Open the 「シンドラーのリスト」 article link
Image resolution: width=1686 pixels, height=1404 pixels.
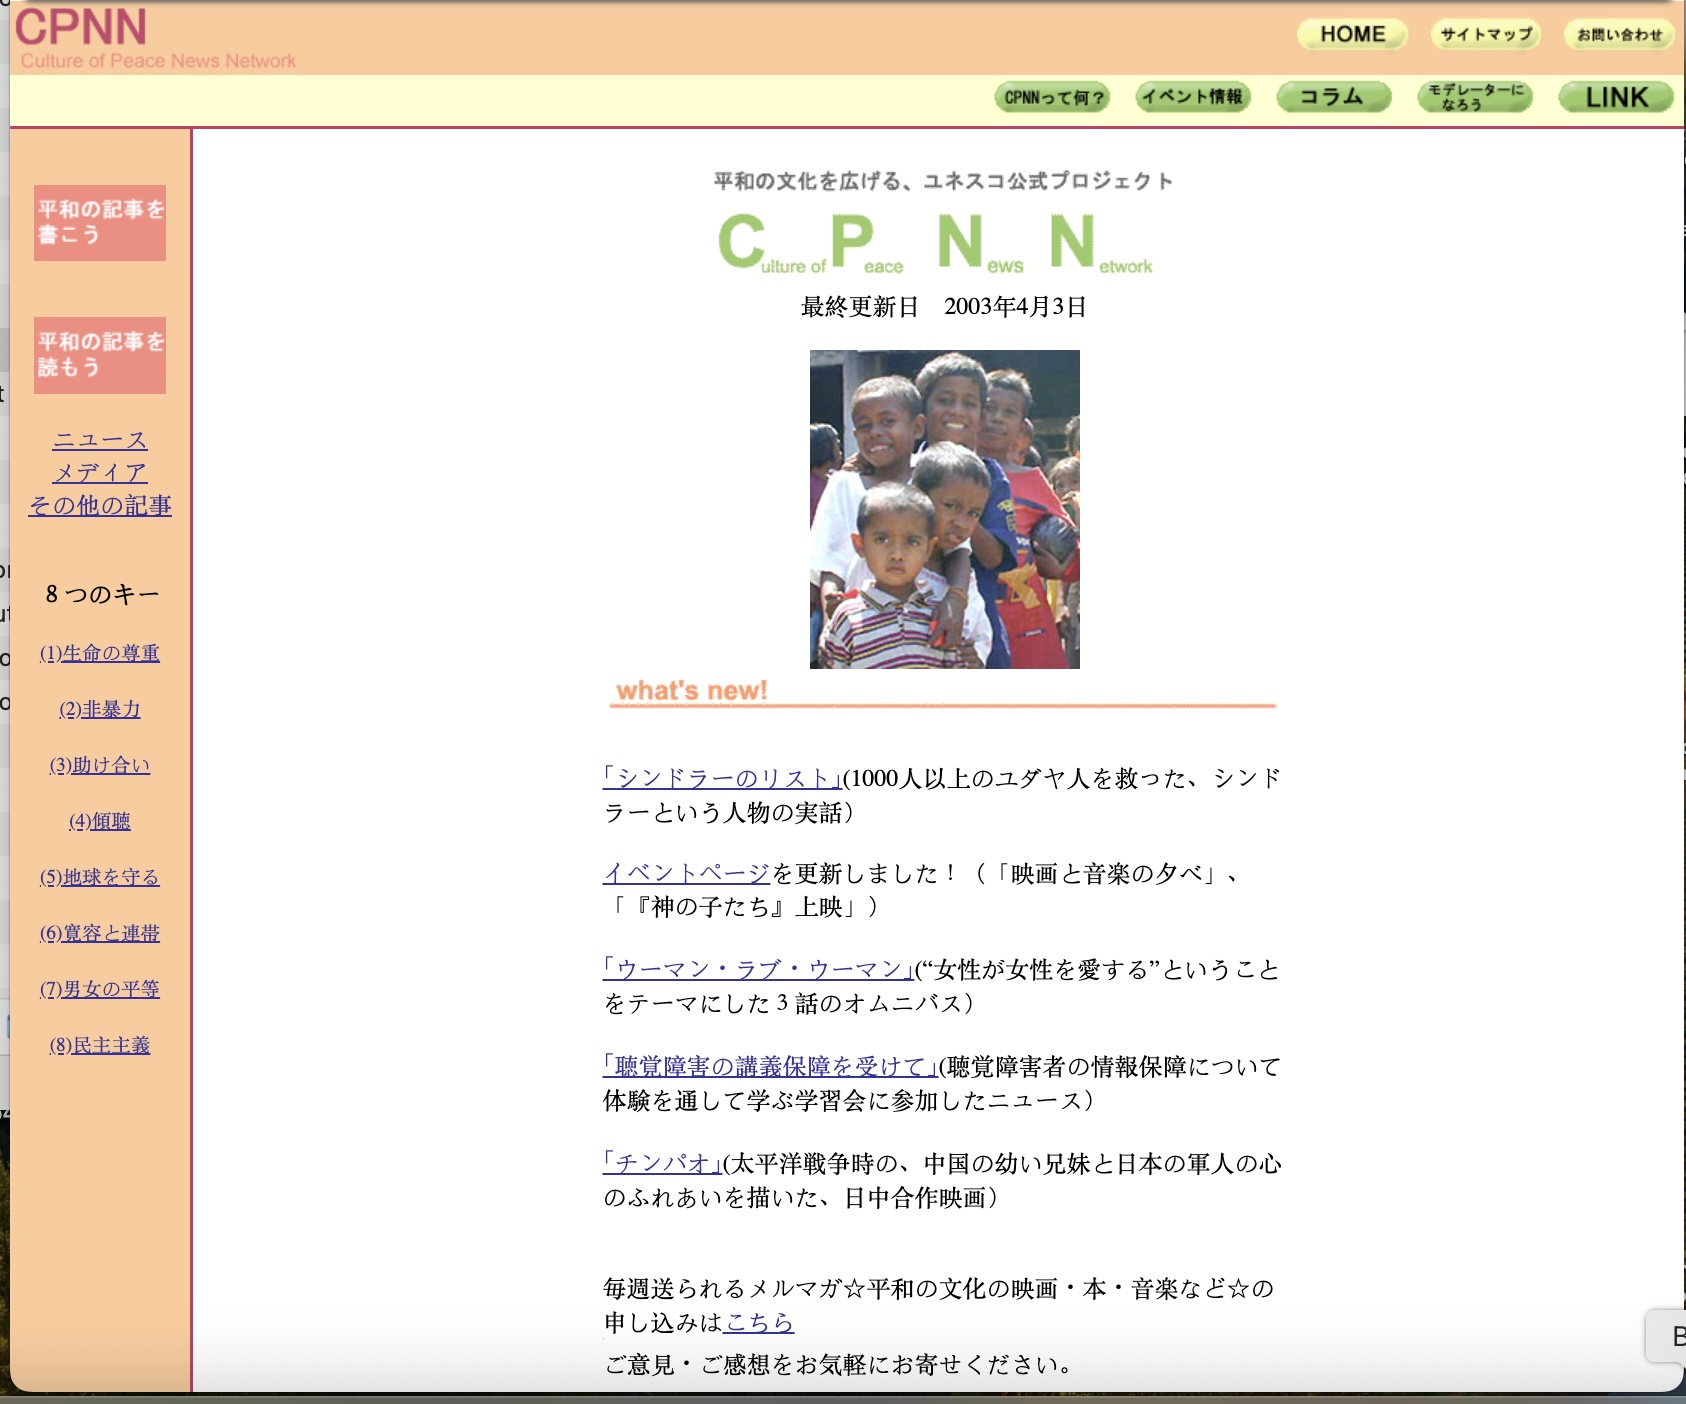pos(722,778)
